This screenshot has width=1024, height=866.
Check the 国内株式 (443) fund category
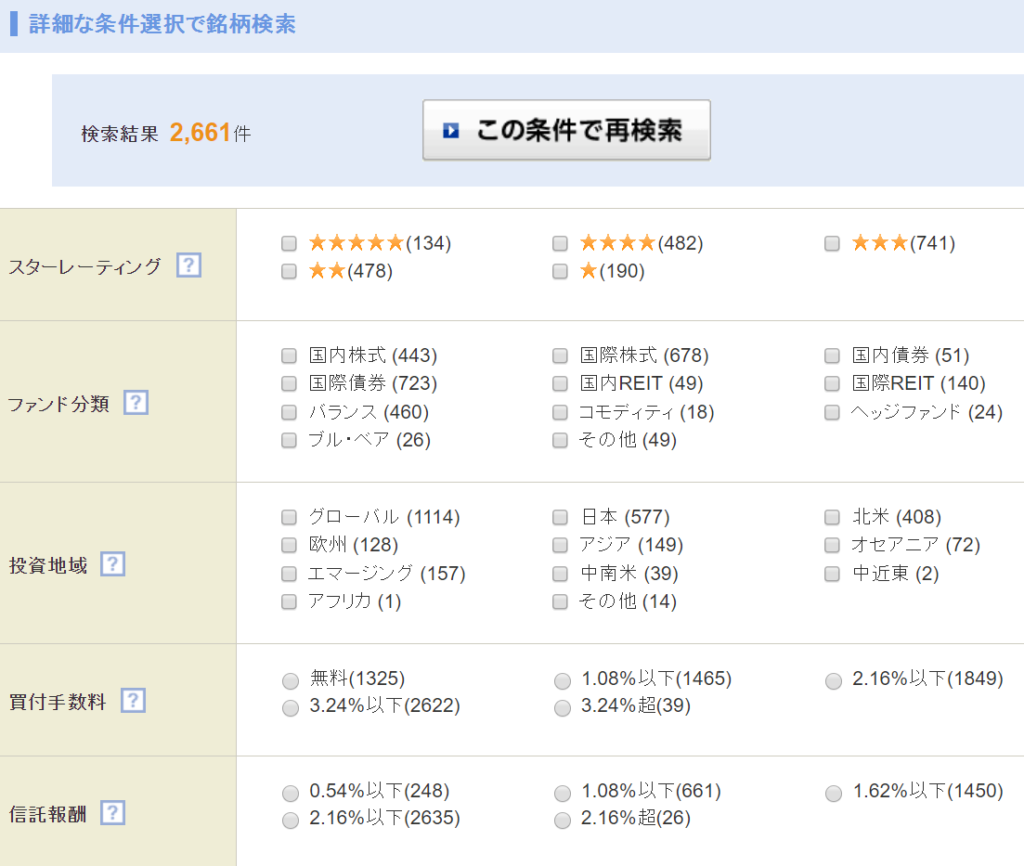click(289, 355)
